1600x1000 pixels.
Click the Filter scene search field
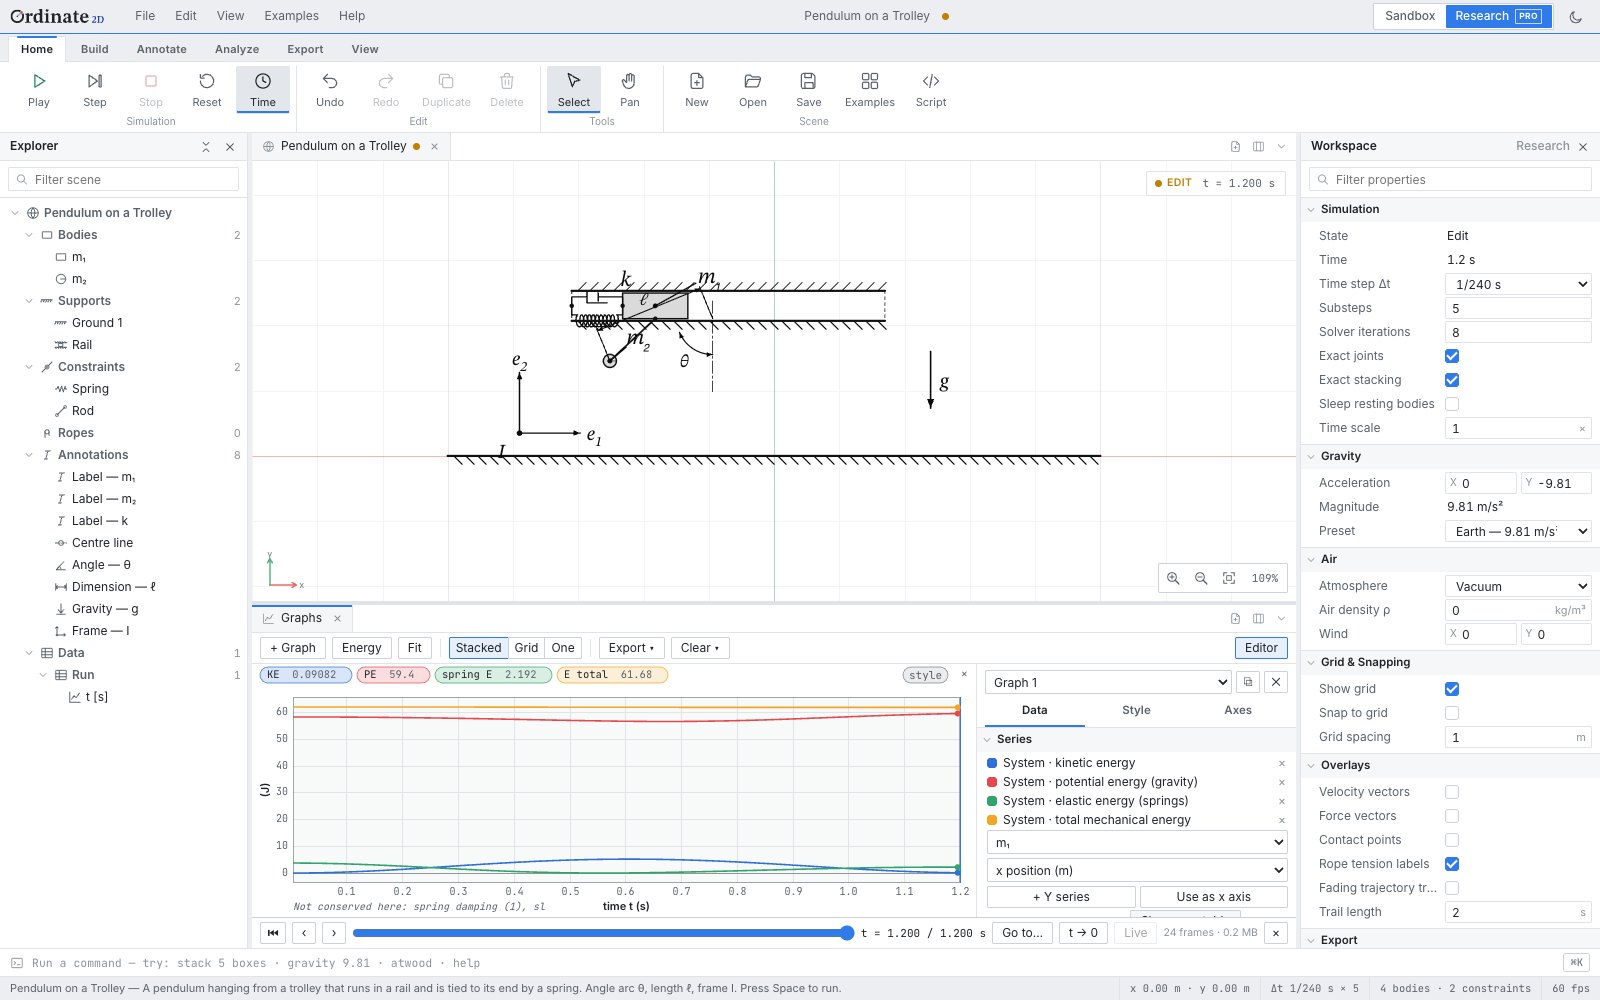[x=124, y=179]
